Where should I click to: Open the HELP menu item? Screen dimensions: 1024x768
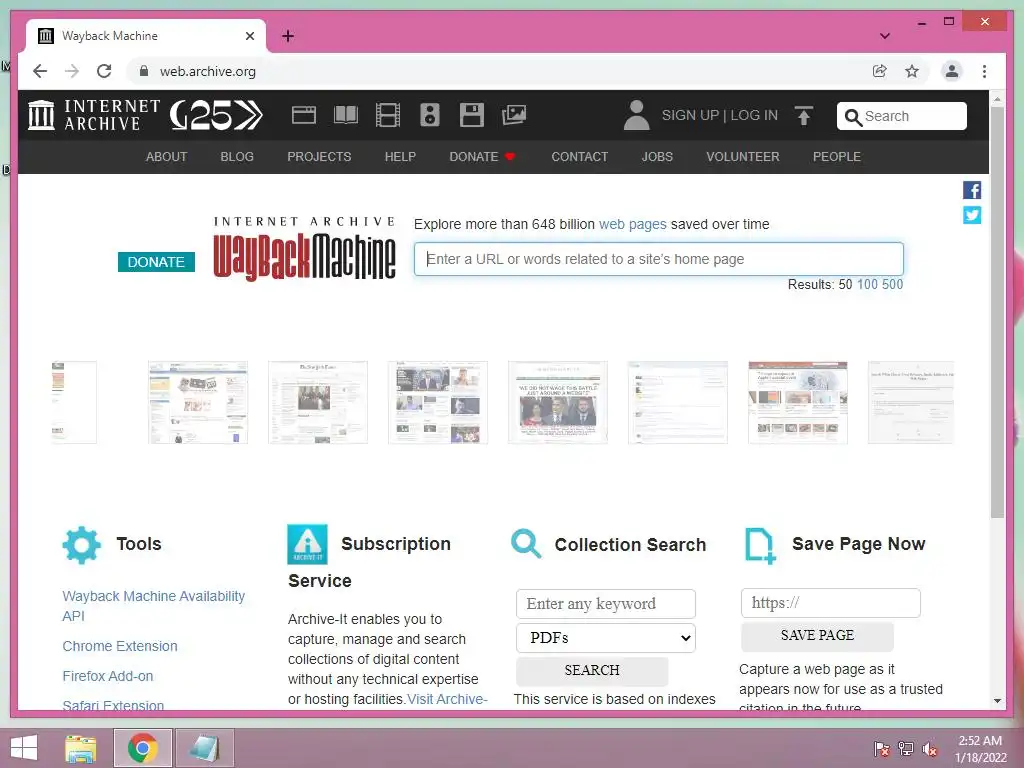coord(400,157)
